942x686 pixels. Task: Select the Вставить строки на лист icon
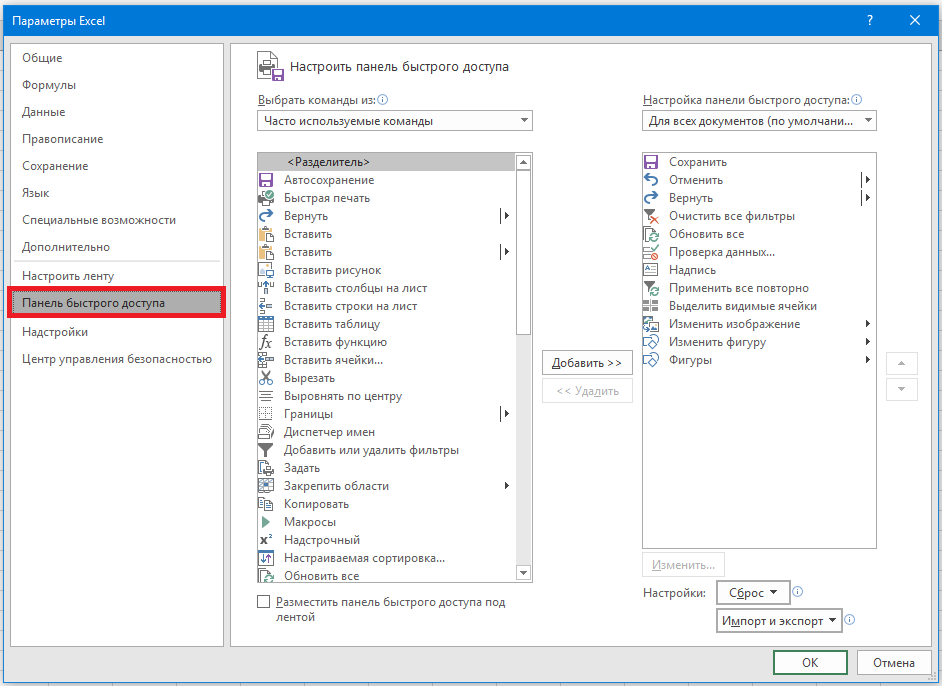point(266,306)
